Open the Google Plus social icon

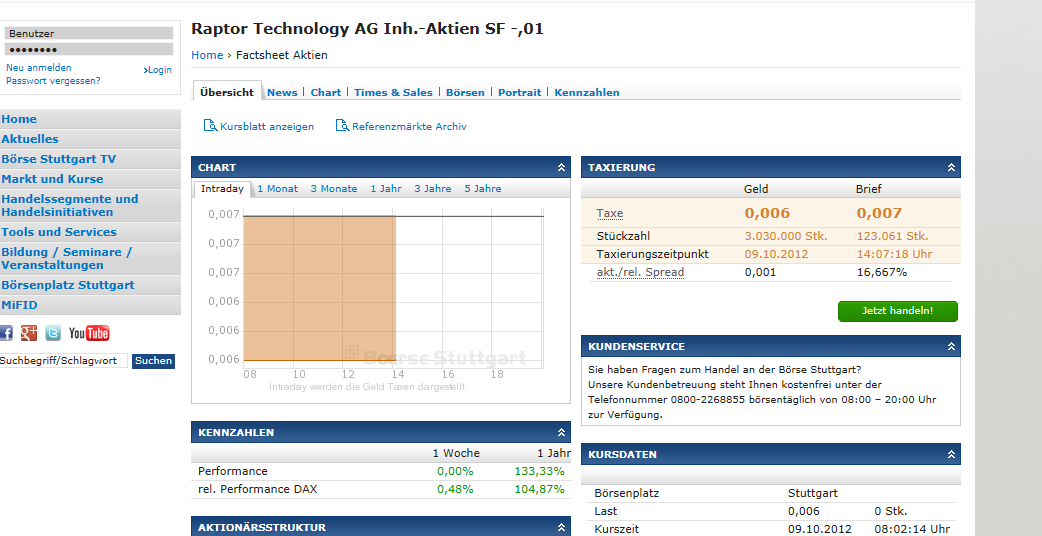(x=29, y=333)
